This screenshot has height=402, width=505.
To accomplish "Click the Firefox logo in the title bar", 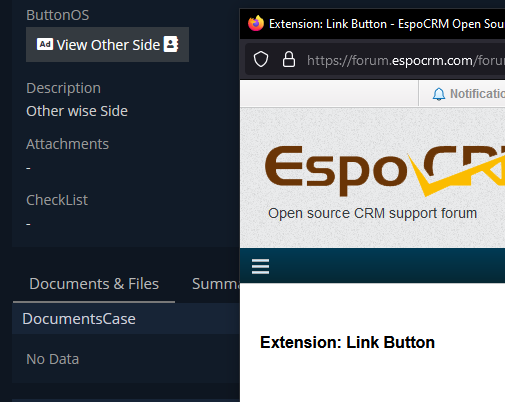I will [x=256, y=23].
